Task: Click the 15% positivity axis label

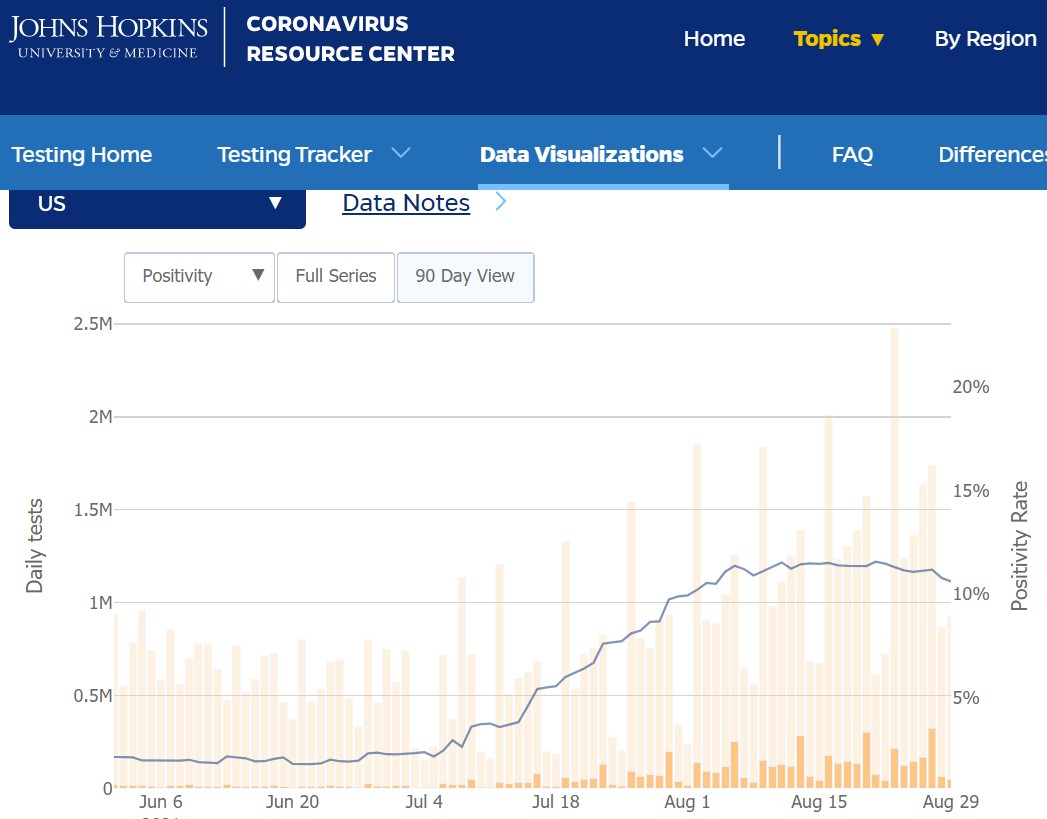Action: (x=971, y=491)
